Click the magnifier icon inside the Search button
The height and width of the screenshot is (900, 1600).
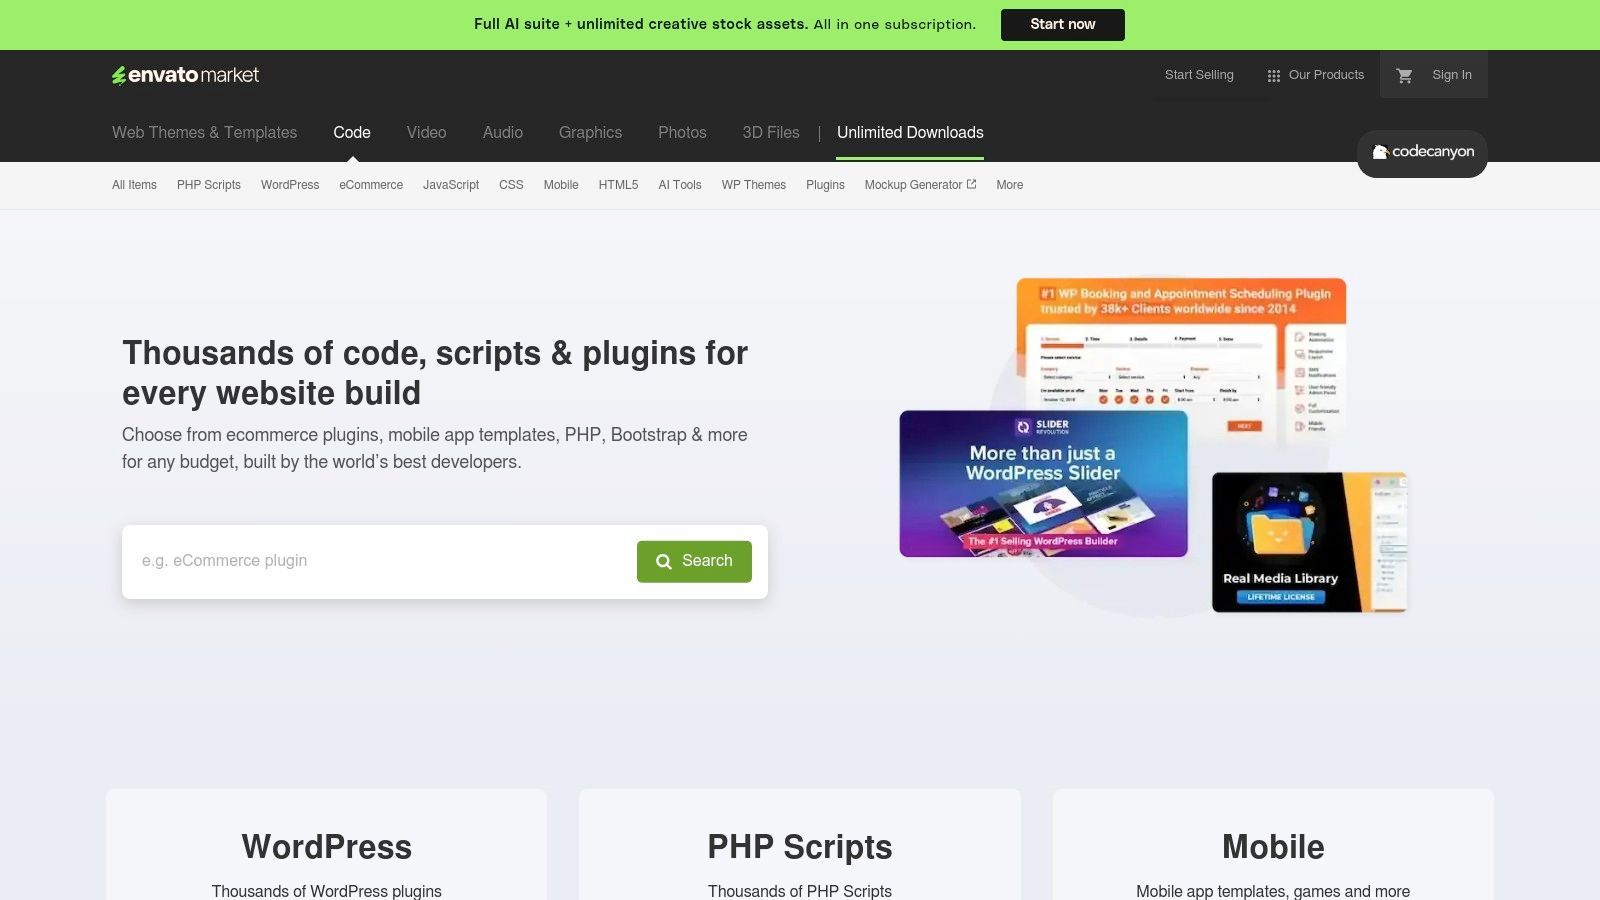(663, 561)
